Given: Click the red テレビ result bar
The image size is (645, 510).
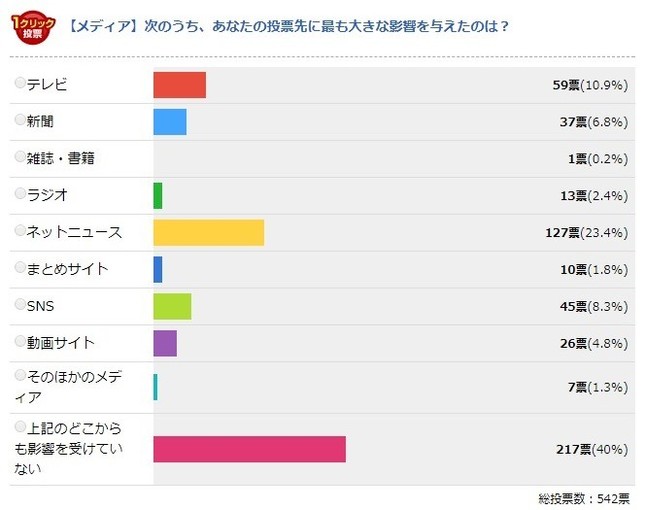Looking at the screenshot, I should 179,85.
